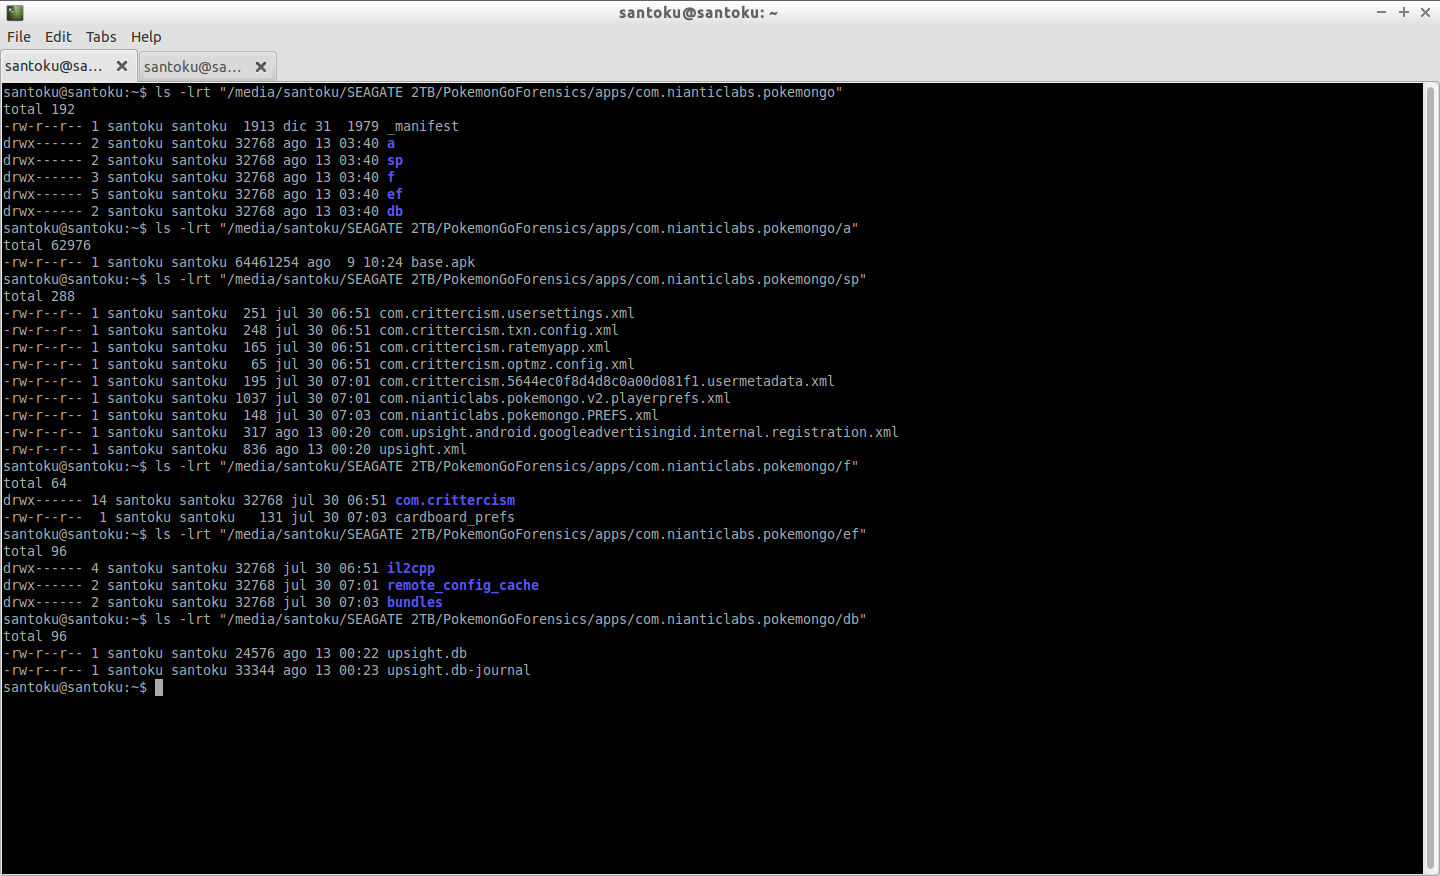
Task: Click the bundles directory name
Action: point(415,602)
